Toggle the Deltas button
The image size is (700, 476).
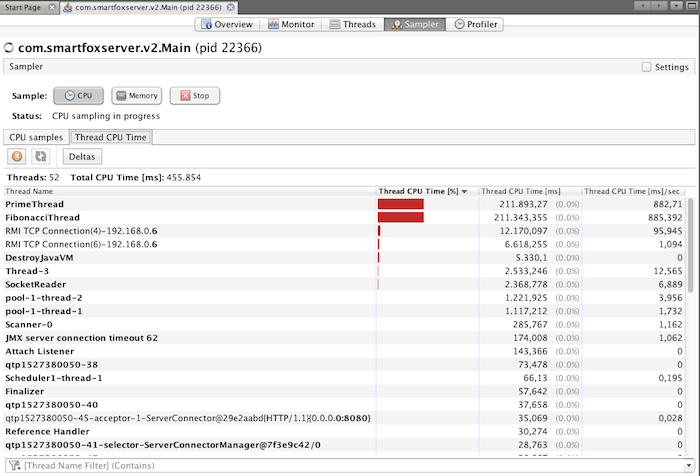(x=82, y=157)
